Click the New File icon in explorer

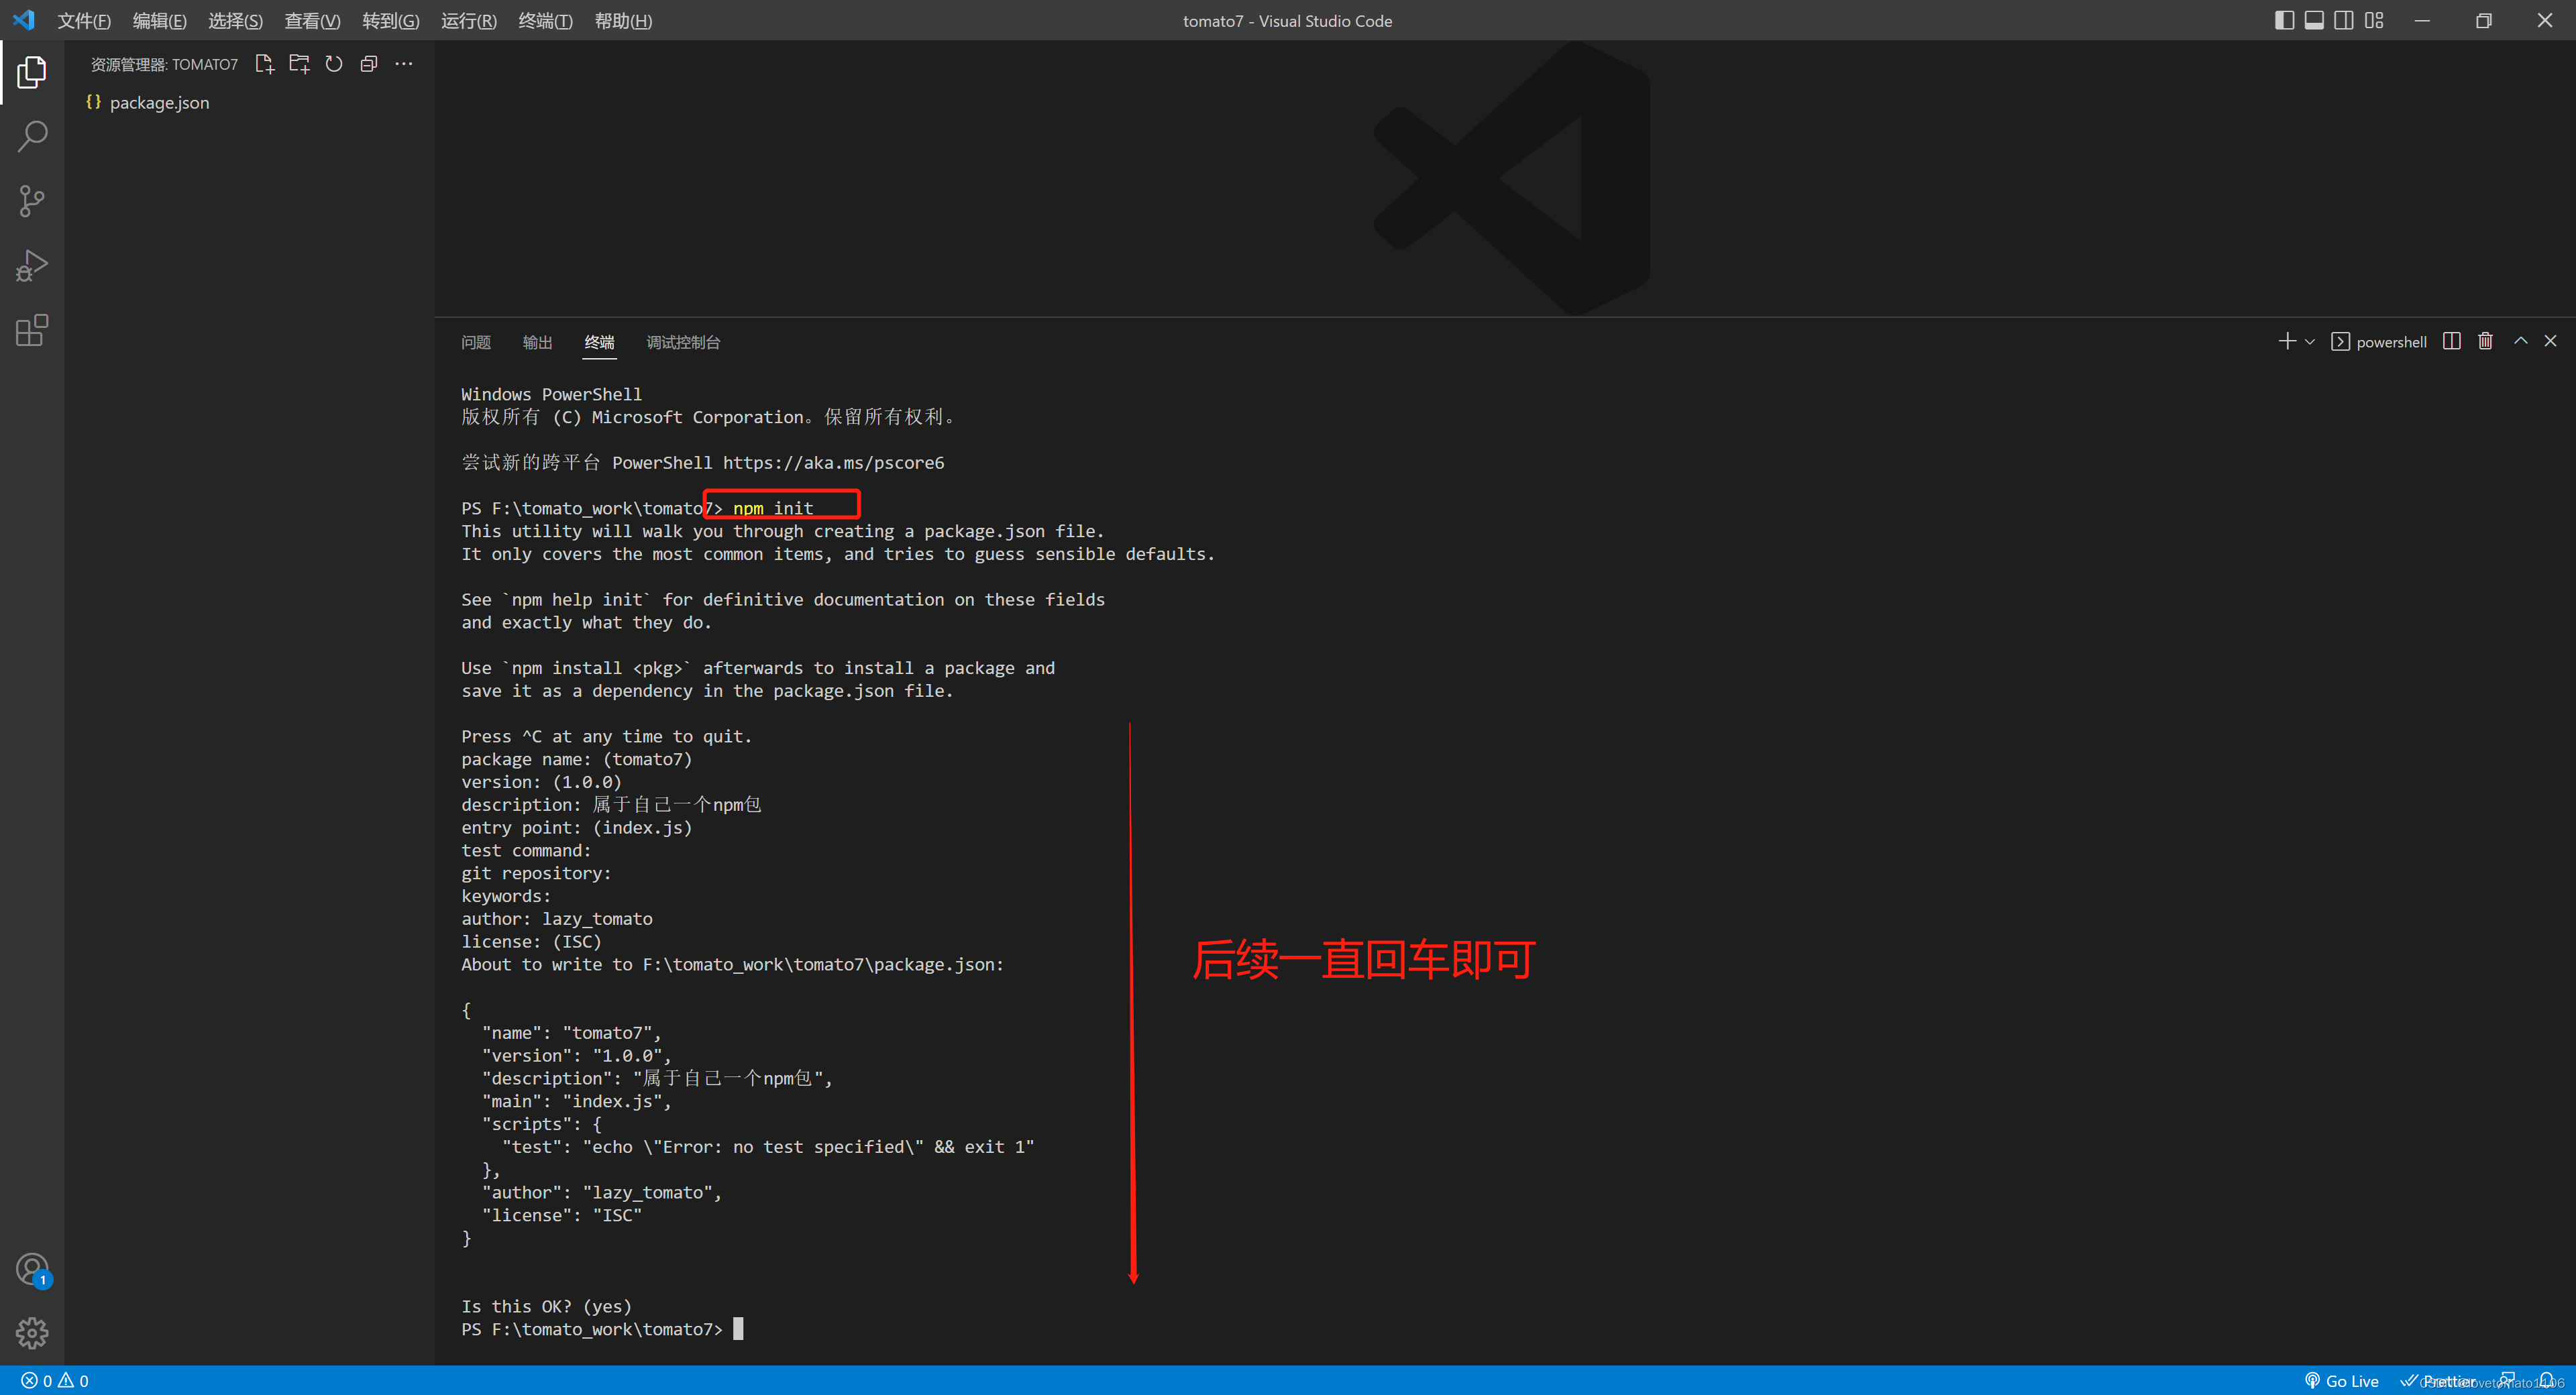[x=264, y=64]
